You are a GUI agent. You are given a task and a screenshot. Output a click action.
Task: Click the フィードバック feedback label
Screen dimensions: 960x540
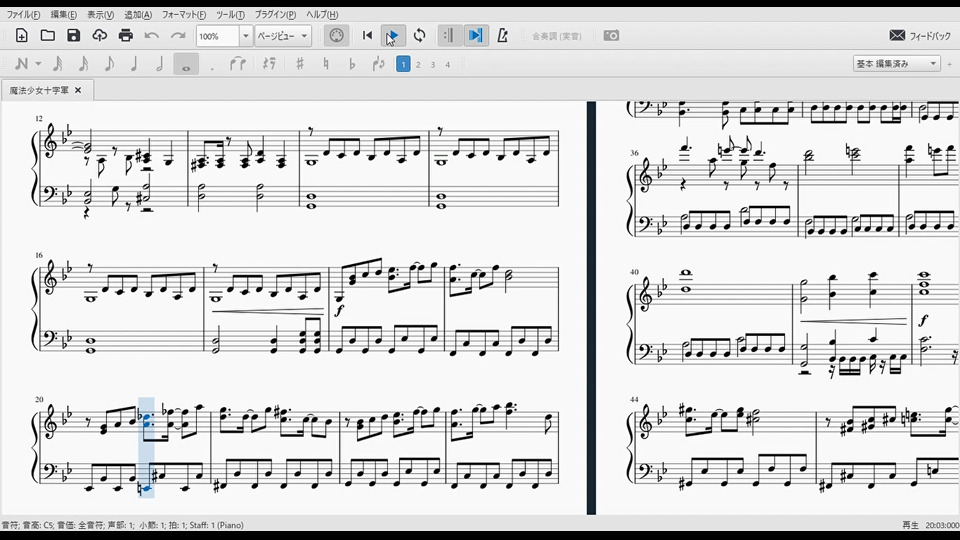click(x=930, y=36)
